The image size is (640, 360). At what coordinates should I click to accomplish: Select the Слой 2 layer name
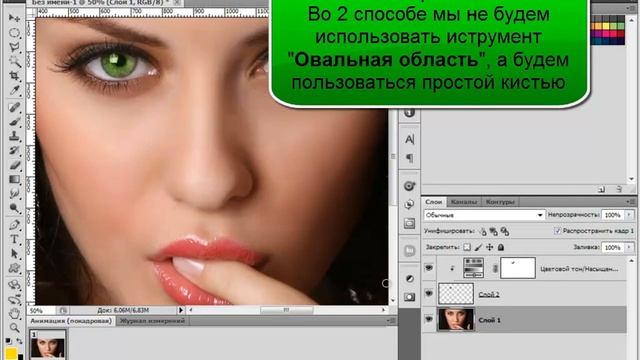coord(489,294)
